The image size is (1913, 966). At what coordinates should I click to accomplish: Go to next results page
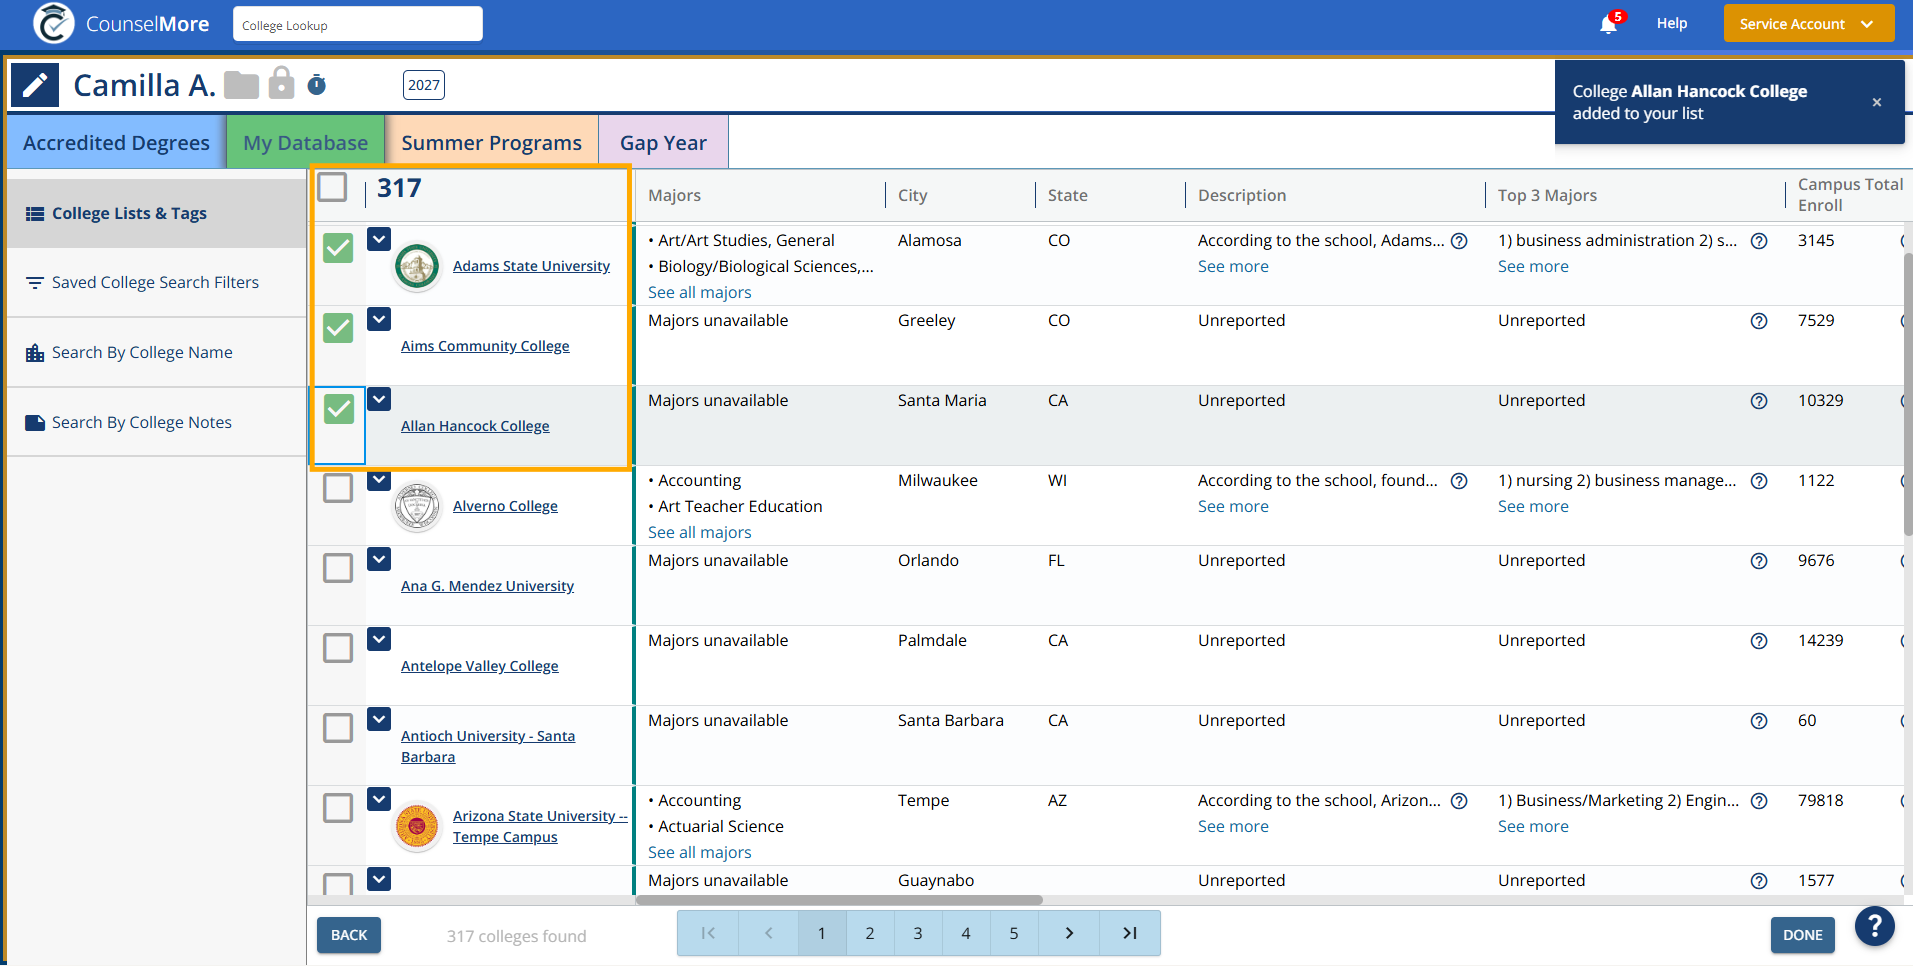pyautogui.click(x=1069, y=933)
